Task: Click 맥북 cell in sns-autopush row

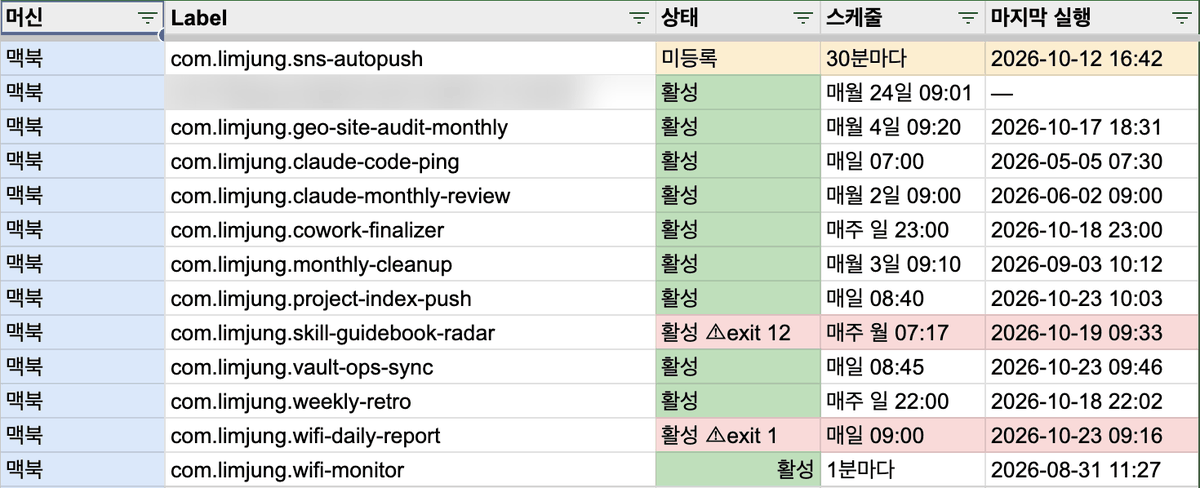Action: point(82,59)
